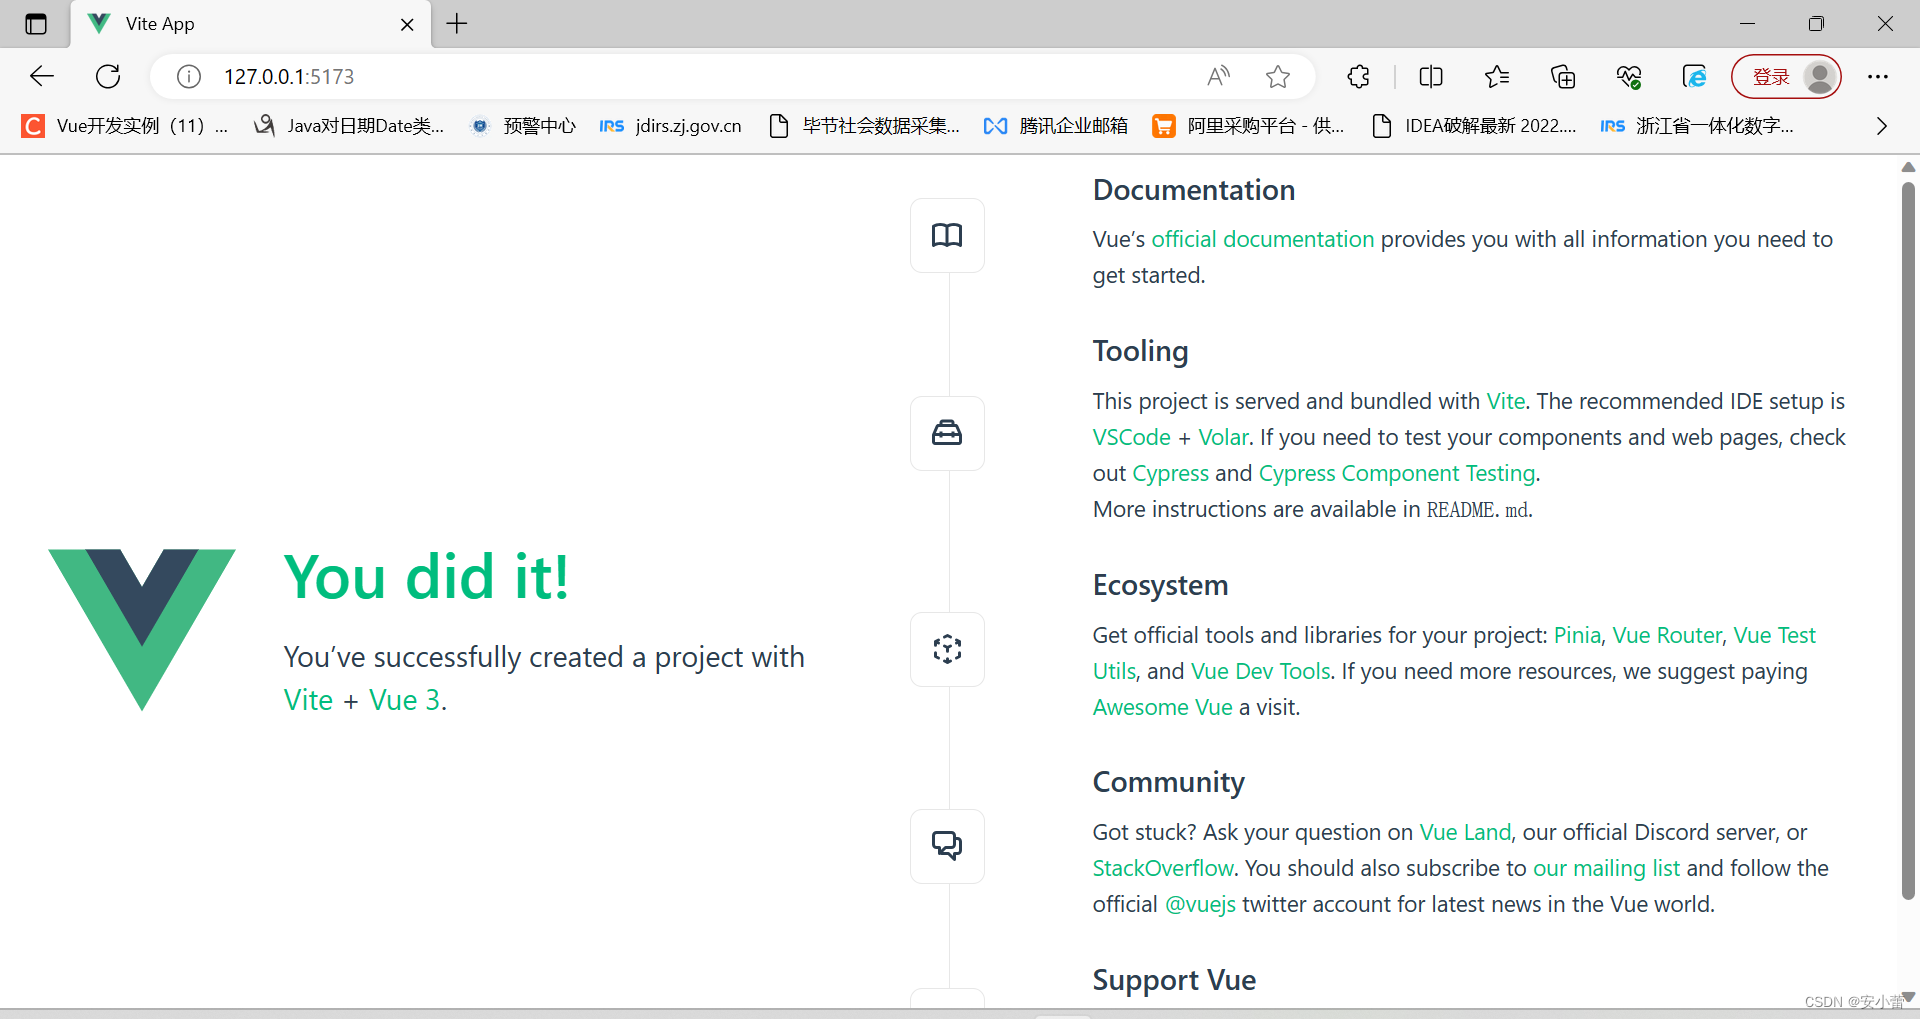Reload the page with the refresh icon
This screenshot has width=1920, height=1019.
point(108,76)
